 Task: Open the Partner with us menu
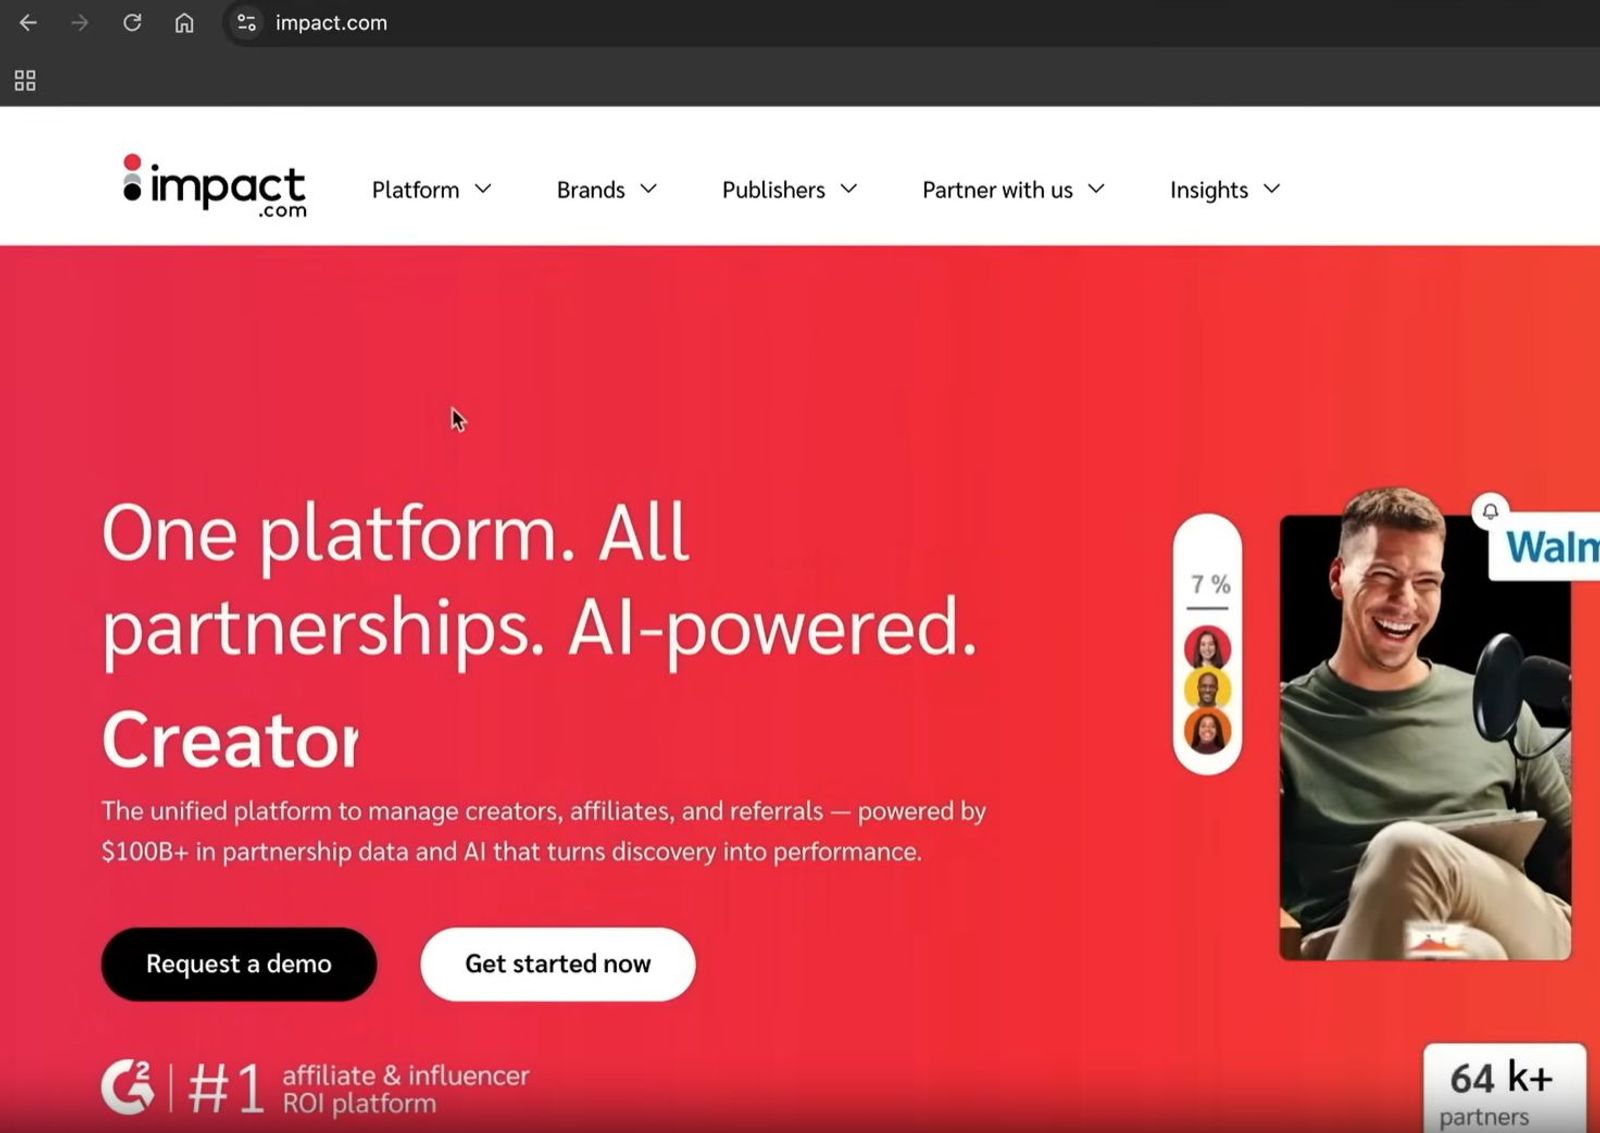1013,189
